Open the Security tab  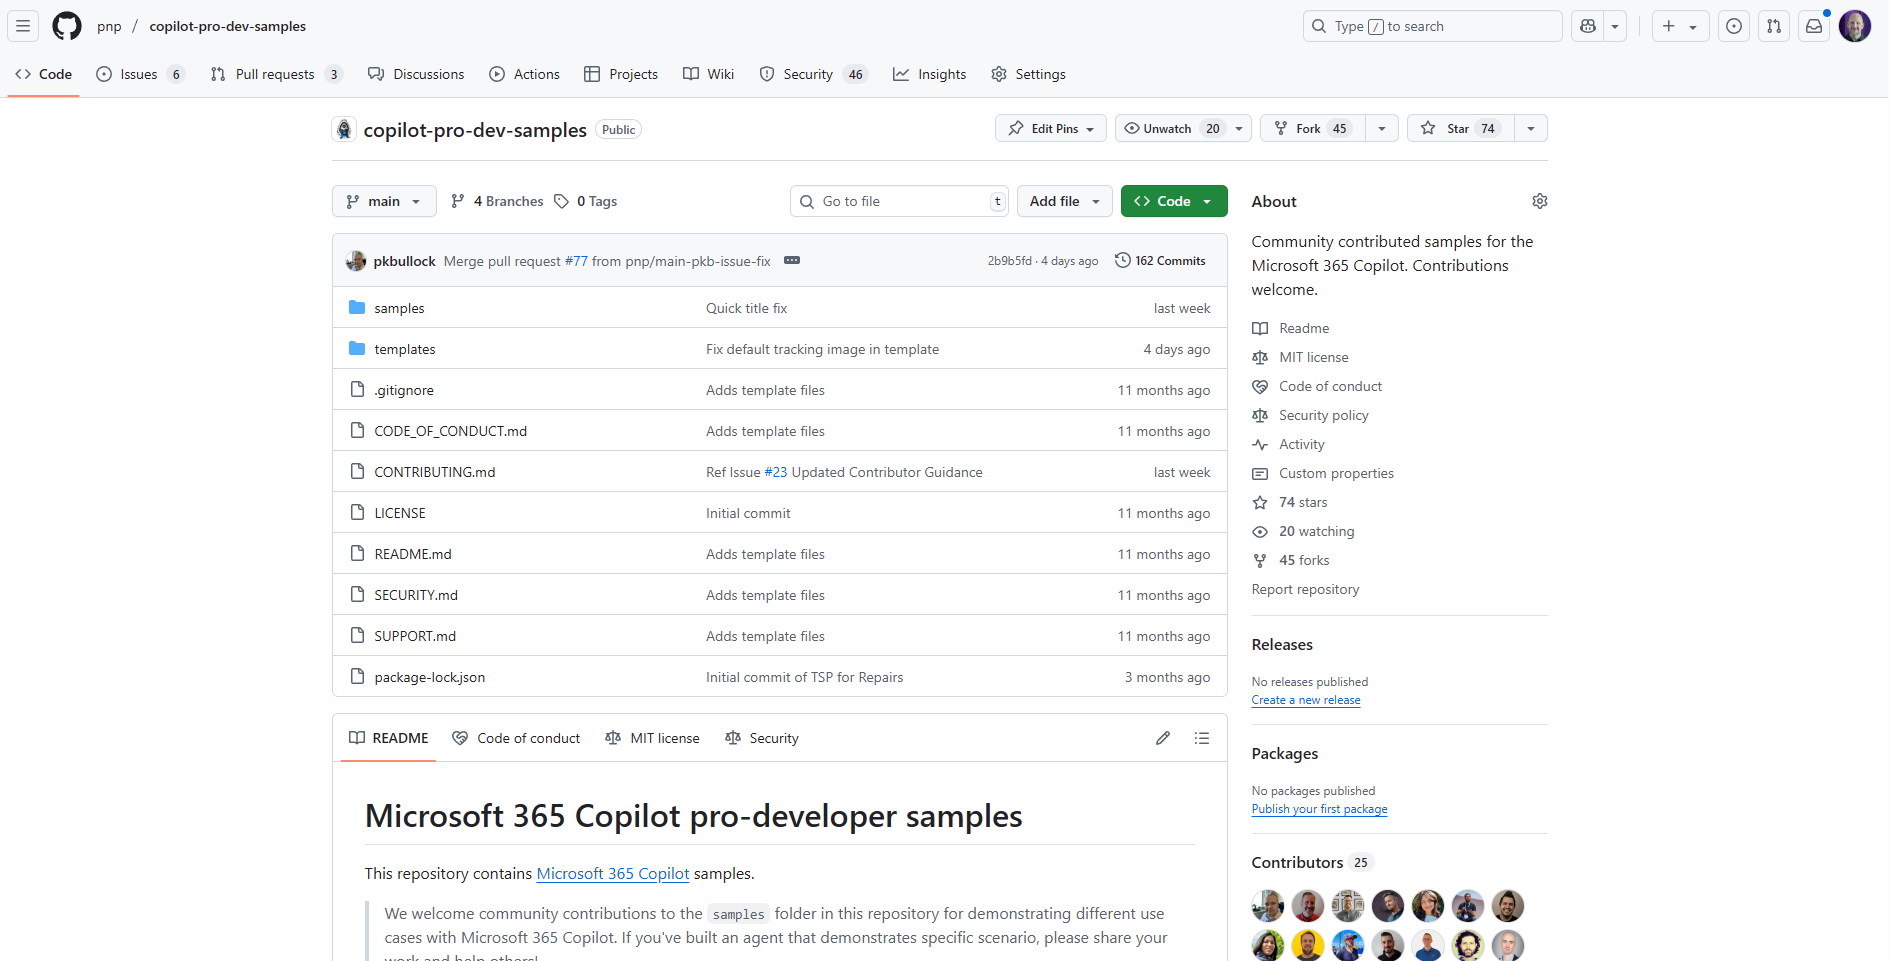point(813,74)
